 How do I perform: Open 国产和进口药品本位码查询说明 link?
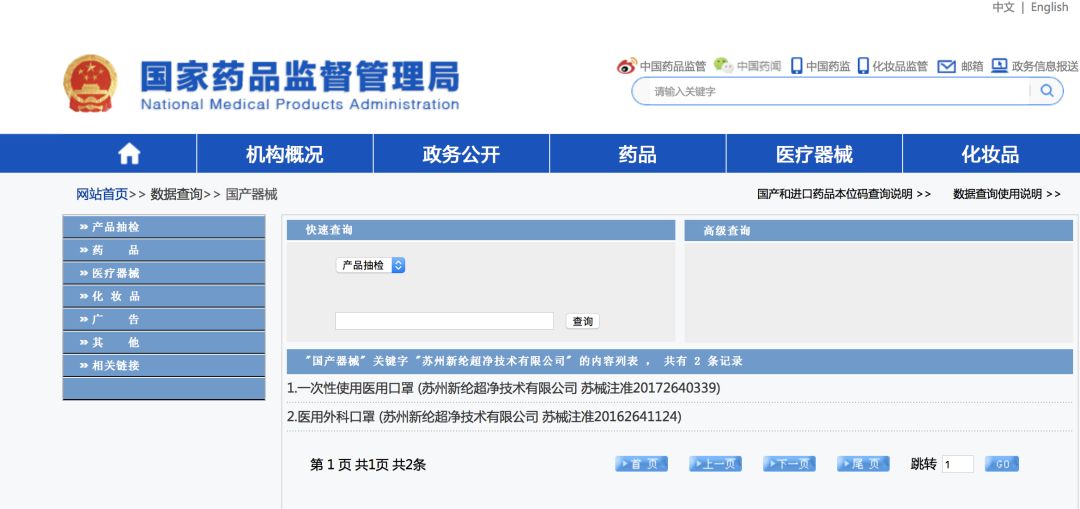(x=844, y=194)
